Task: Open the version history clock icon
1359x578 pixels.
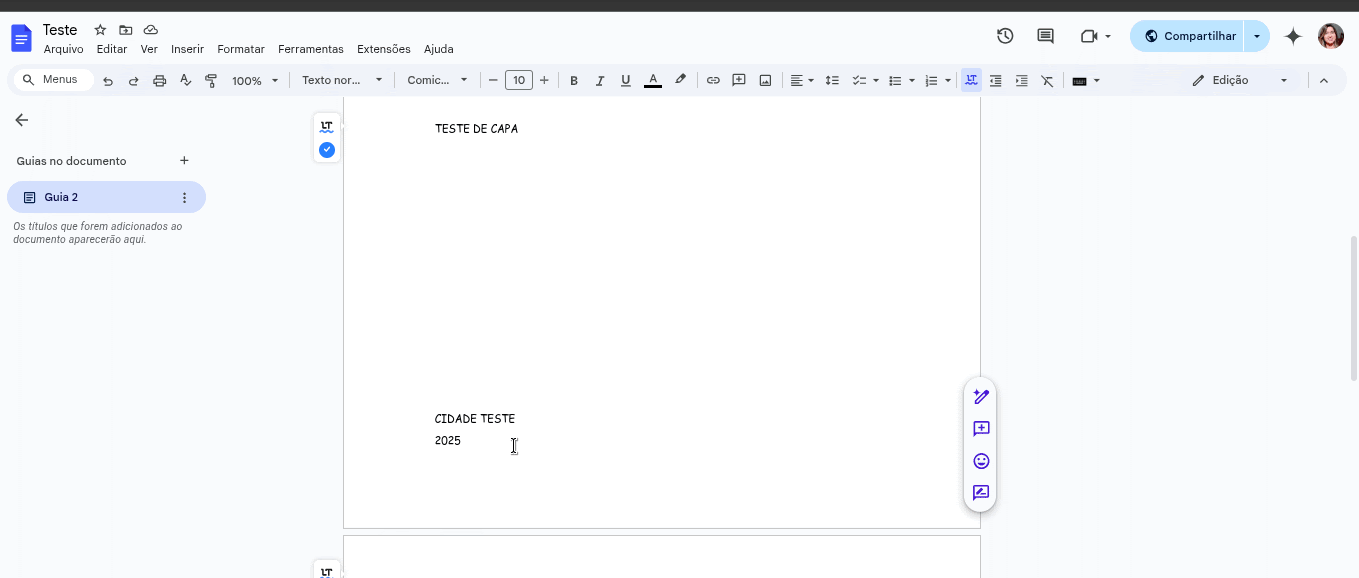Action: [x=1004, y=35]
